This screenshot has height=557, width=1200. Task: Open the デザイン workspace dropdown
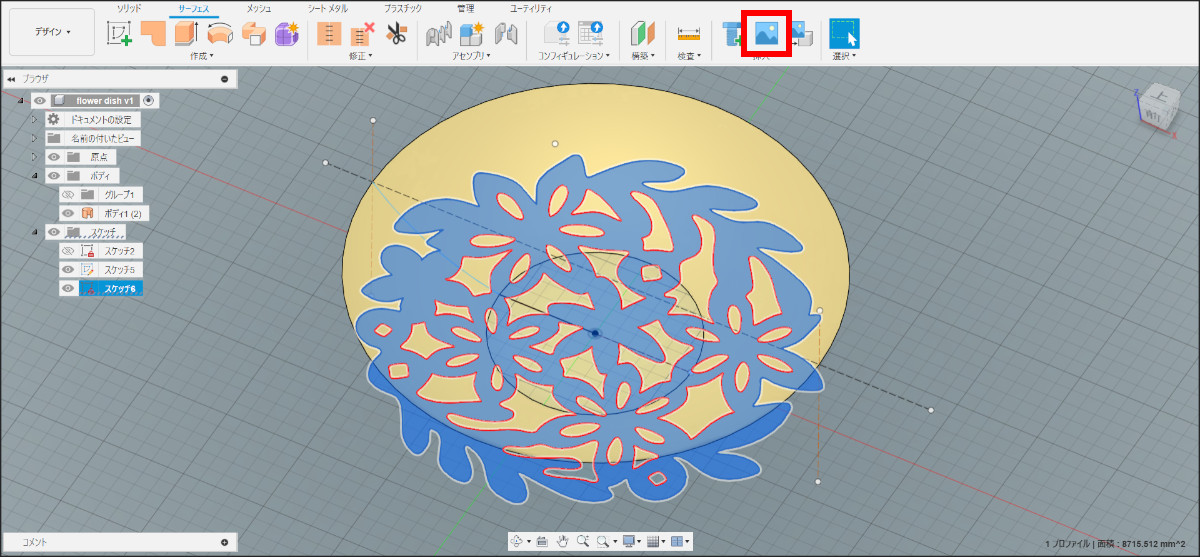point(52,32)
